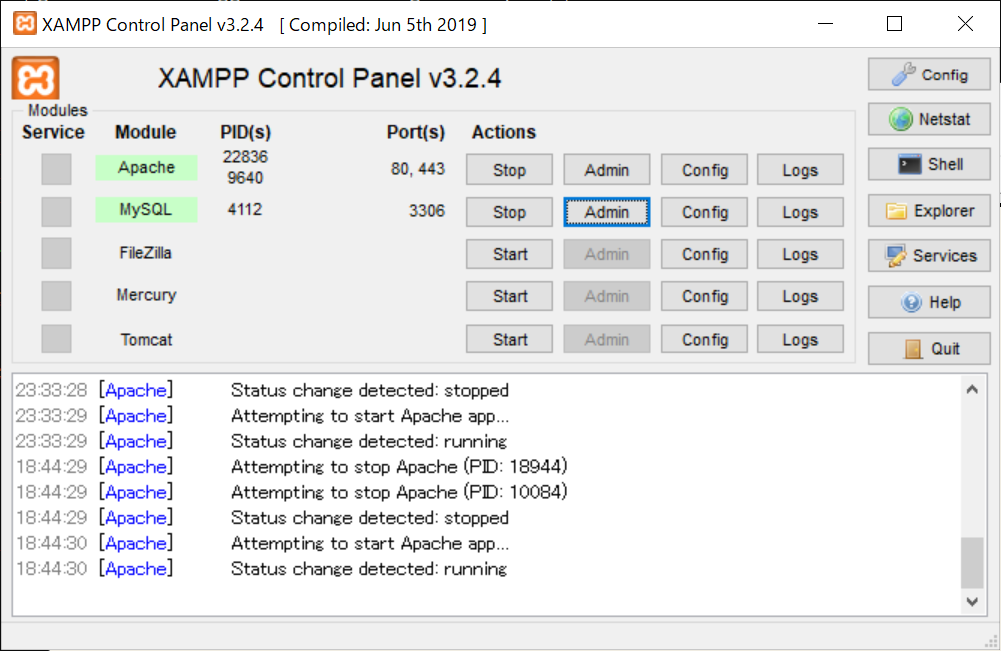This screenshot has width=1001, height=651.
Task: Open Mercury Config menu
Action: pyautogui.click(x=704, y=296)
